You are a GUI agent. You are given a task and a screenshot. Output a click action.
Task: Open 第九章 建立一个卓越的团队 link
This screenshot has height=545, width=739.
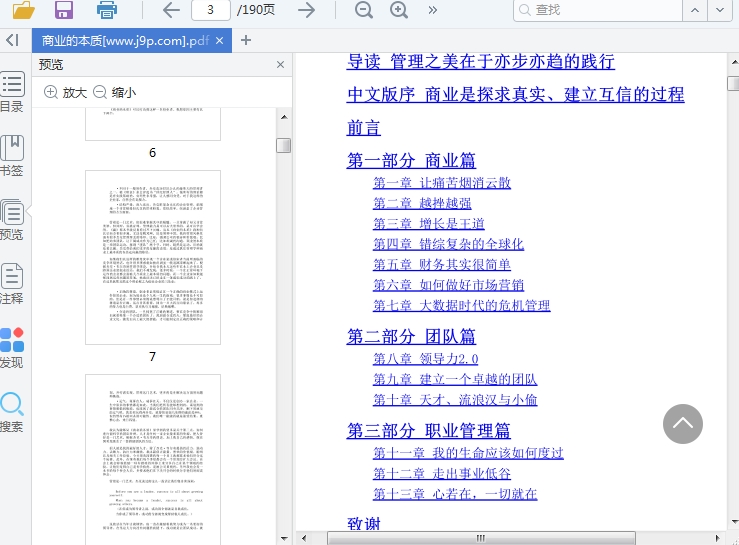[x=455, y=380]
